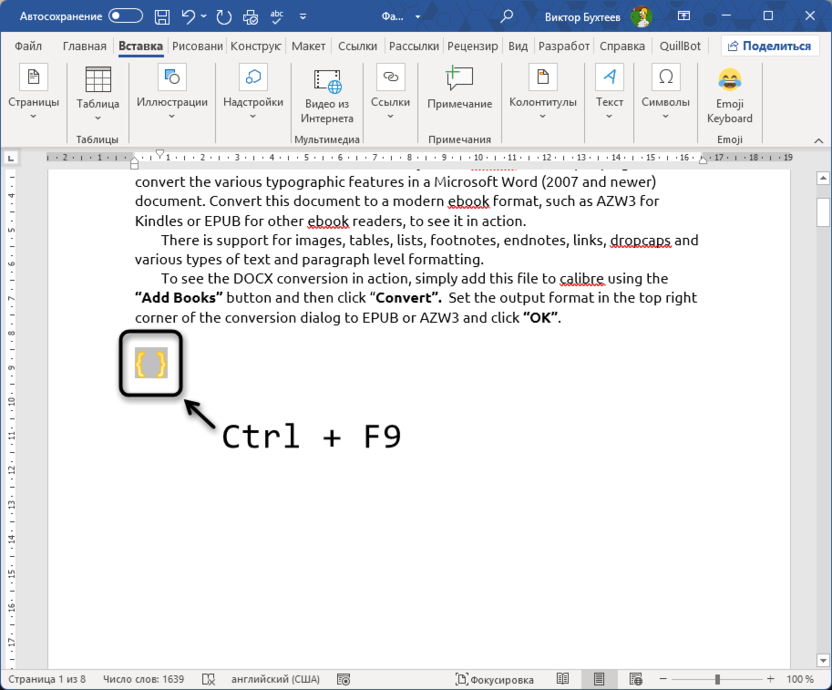This screenshot has height=690, width=832.
Task: Open Emoji Keyboard from the ribbon
Action: 729,95
